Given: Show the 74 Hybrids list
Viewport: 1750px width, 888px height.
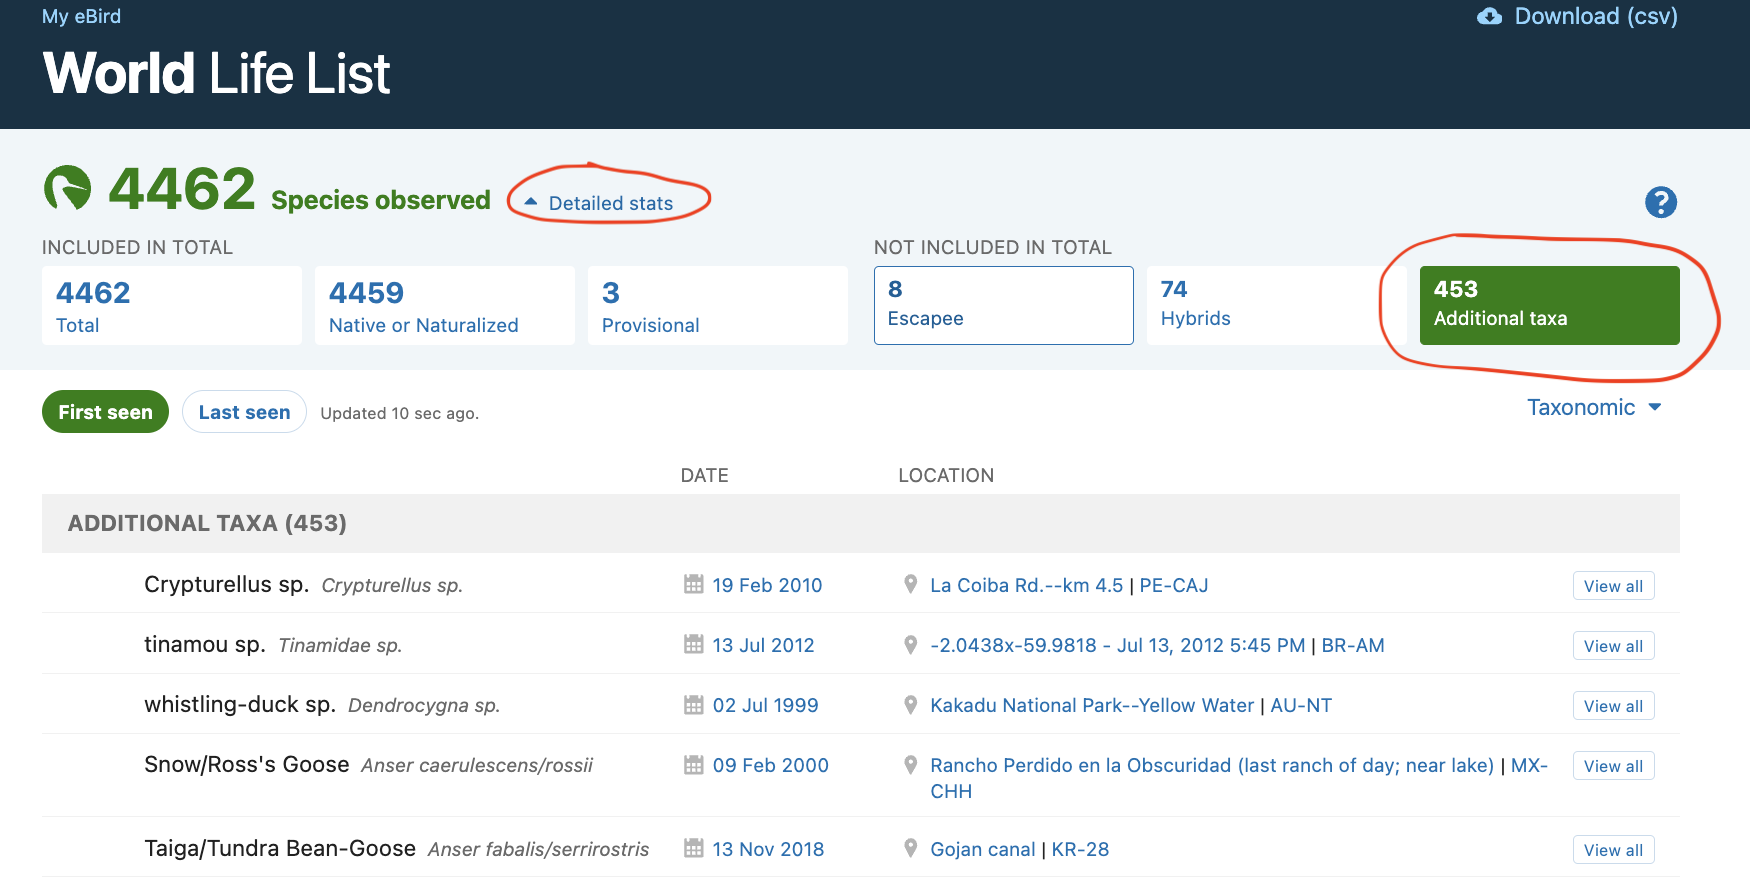Looking at the screenshot, I should (1262, 305).
